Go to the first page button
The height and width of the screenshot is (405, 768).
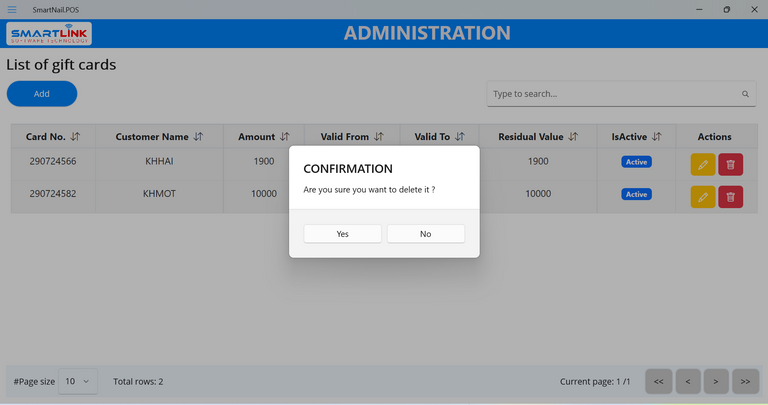658,381
